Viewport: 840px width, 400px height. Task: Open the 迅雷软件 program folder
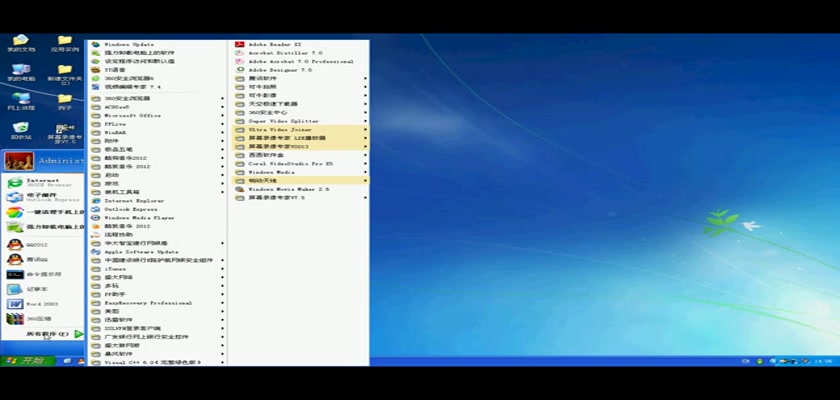[x=156, y=320]
